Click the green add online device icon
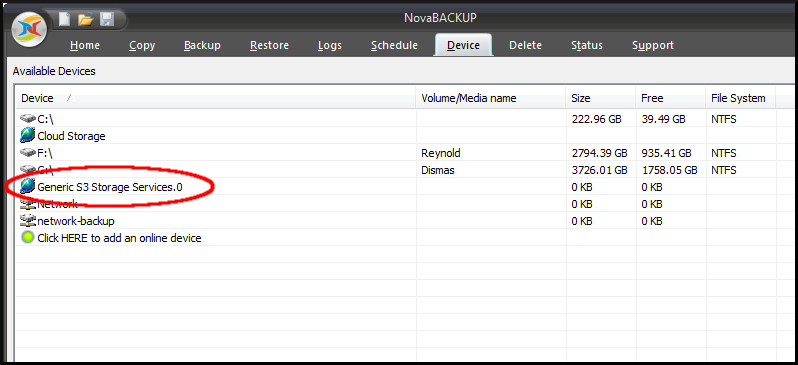This screenshot has height=365, width=798. [x=28, y=237]
